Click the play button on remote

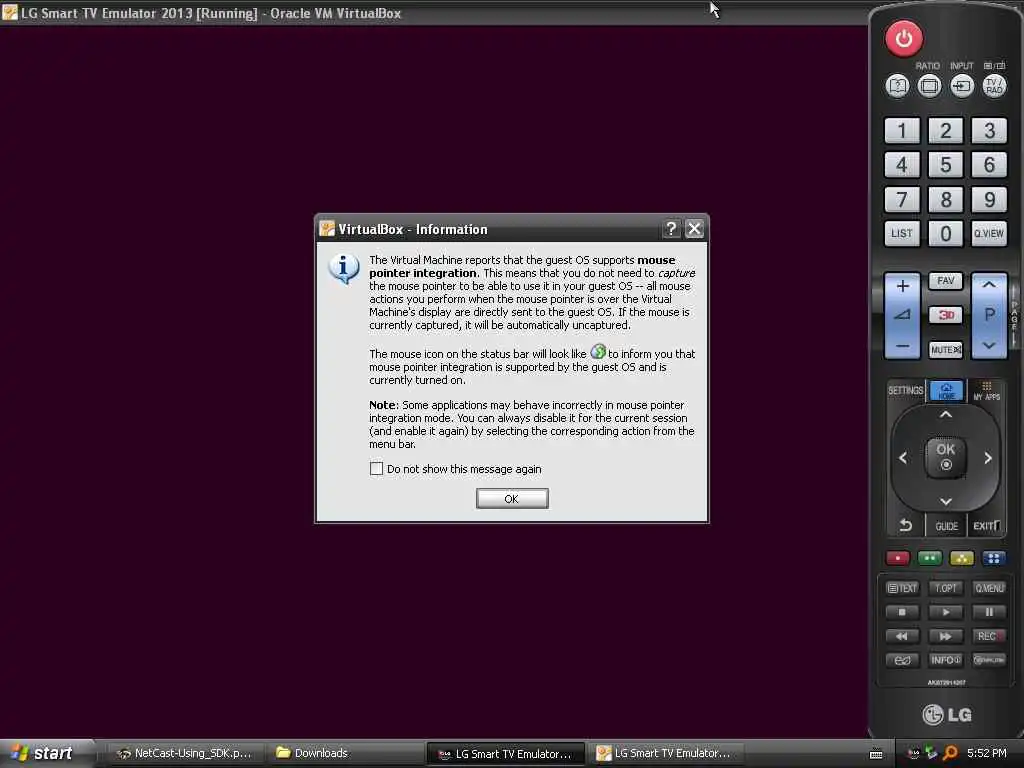tap(946, 613)
